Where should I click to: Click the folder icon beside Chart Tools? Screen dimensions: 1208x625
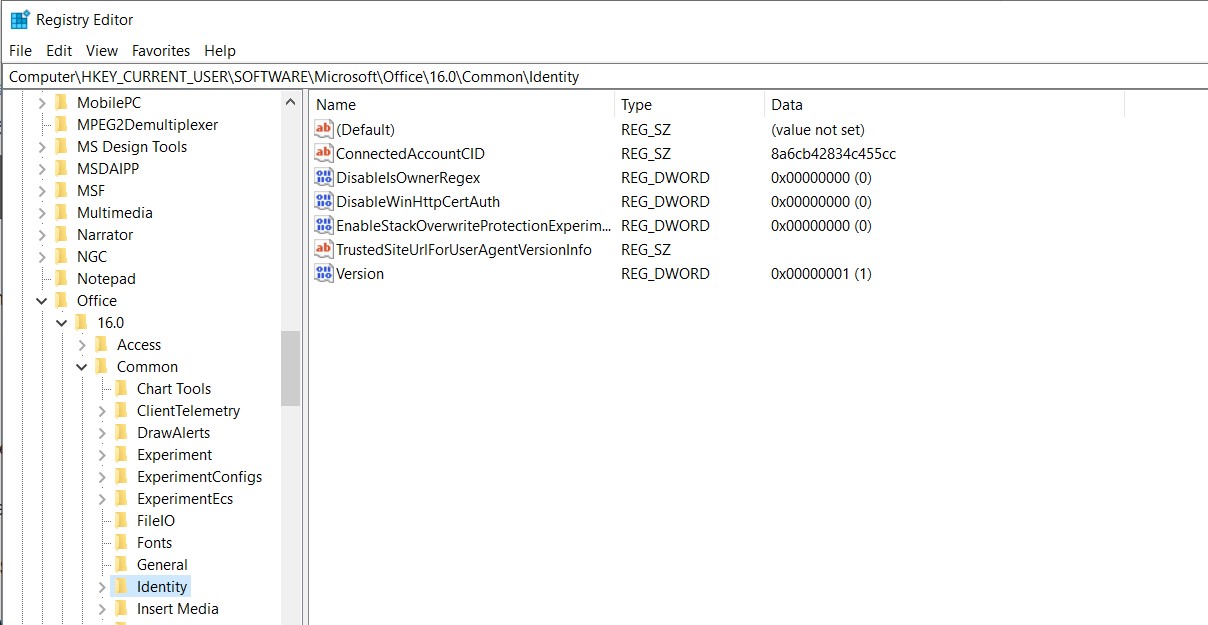tap(121, 388)
